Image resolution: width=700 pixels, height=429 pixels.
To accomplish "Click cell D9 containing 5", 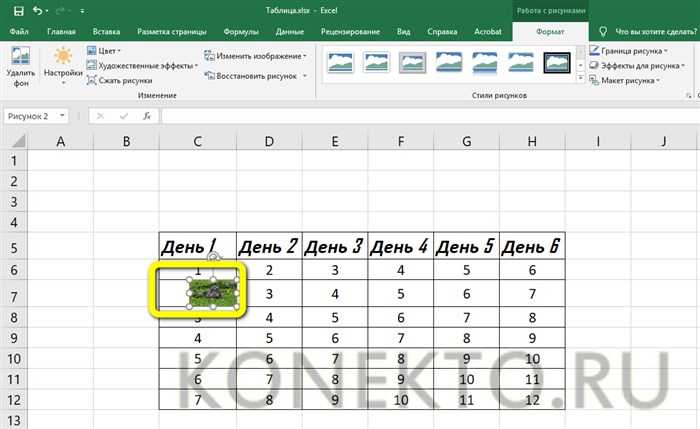I will pyautogui.click(x=269, y=338).
